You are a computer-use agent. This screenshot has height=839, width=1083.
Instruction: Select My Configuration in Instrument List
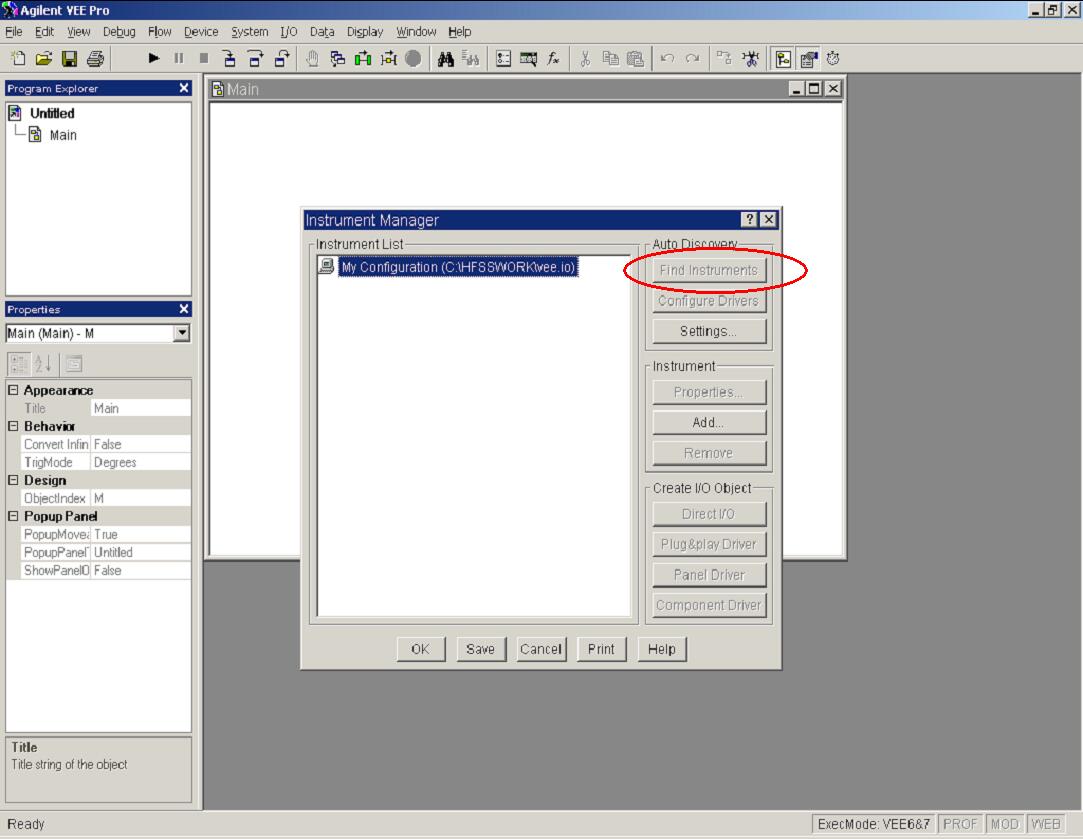click(x=457, y=267)
